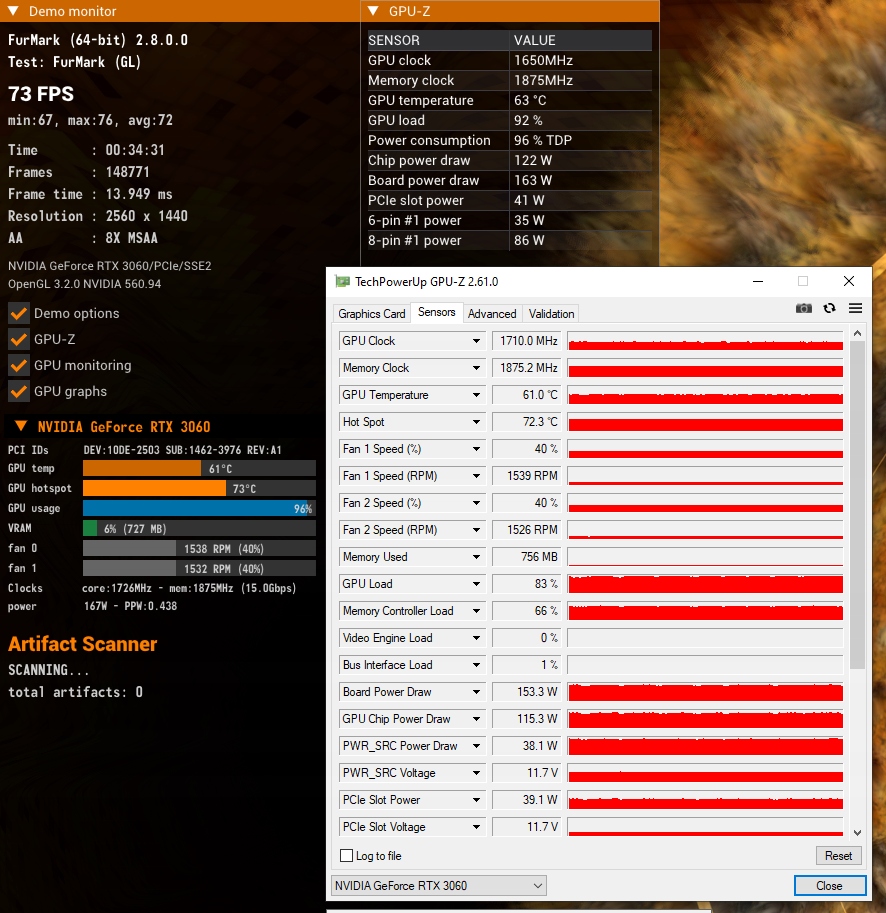Collapse the GPU-Z overlay panel
The height and width of the screenshot is (913, 886).
point(374,11)
